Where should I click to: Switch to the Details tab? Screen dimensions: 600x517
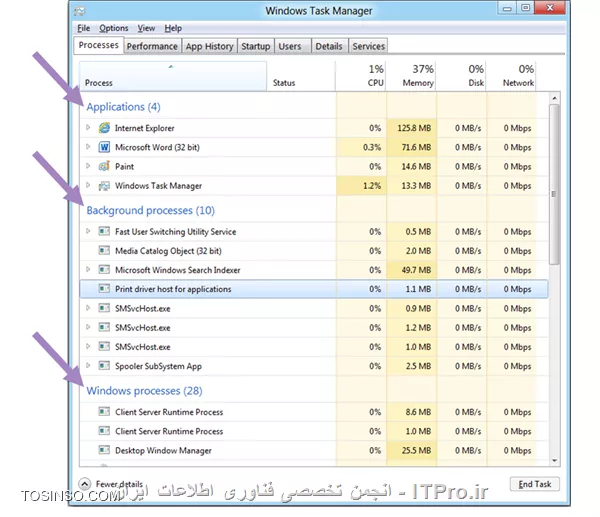click(329, 46)
